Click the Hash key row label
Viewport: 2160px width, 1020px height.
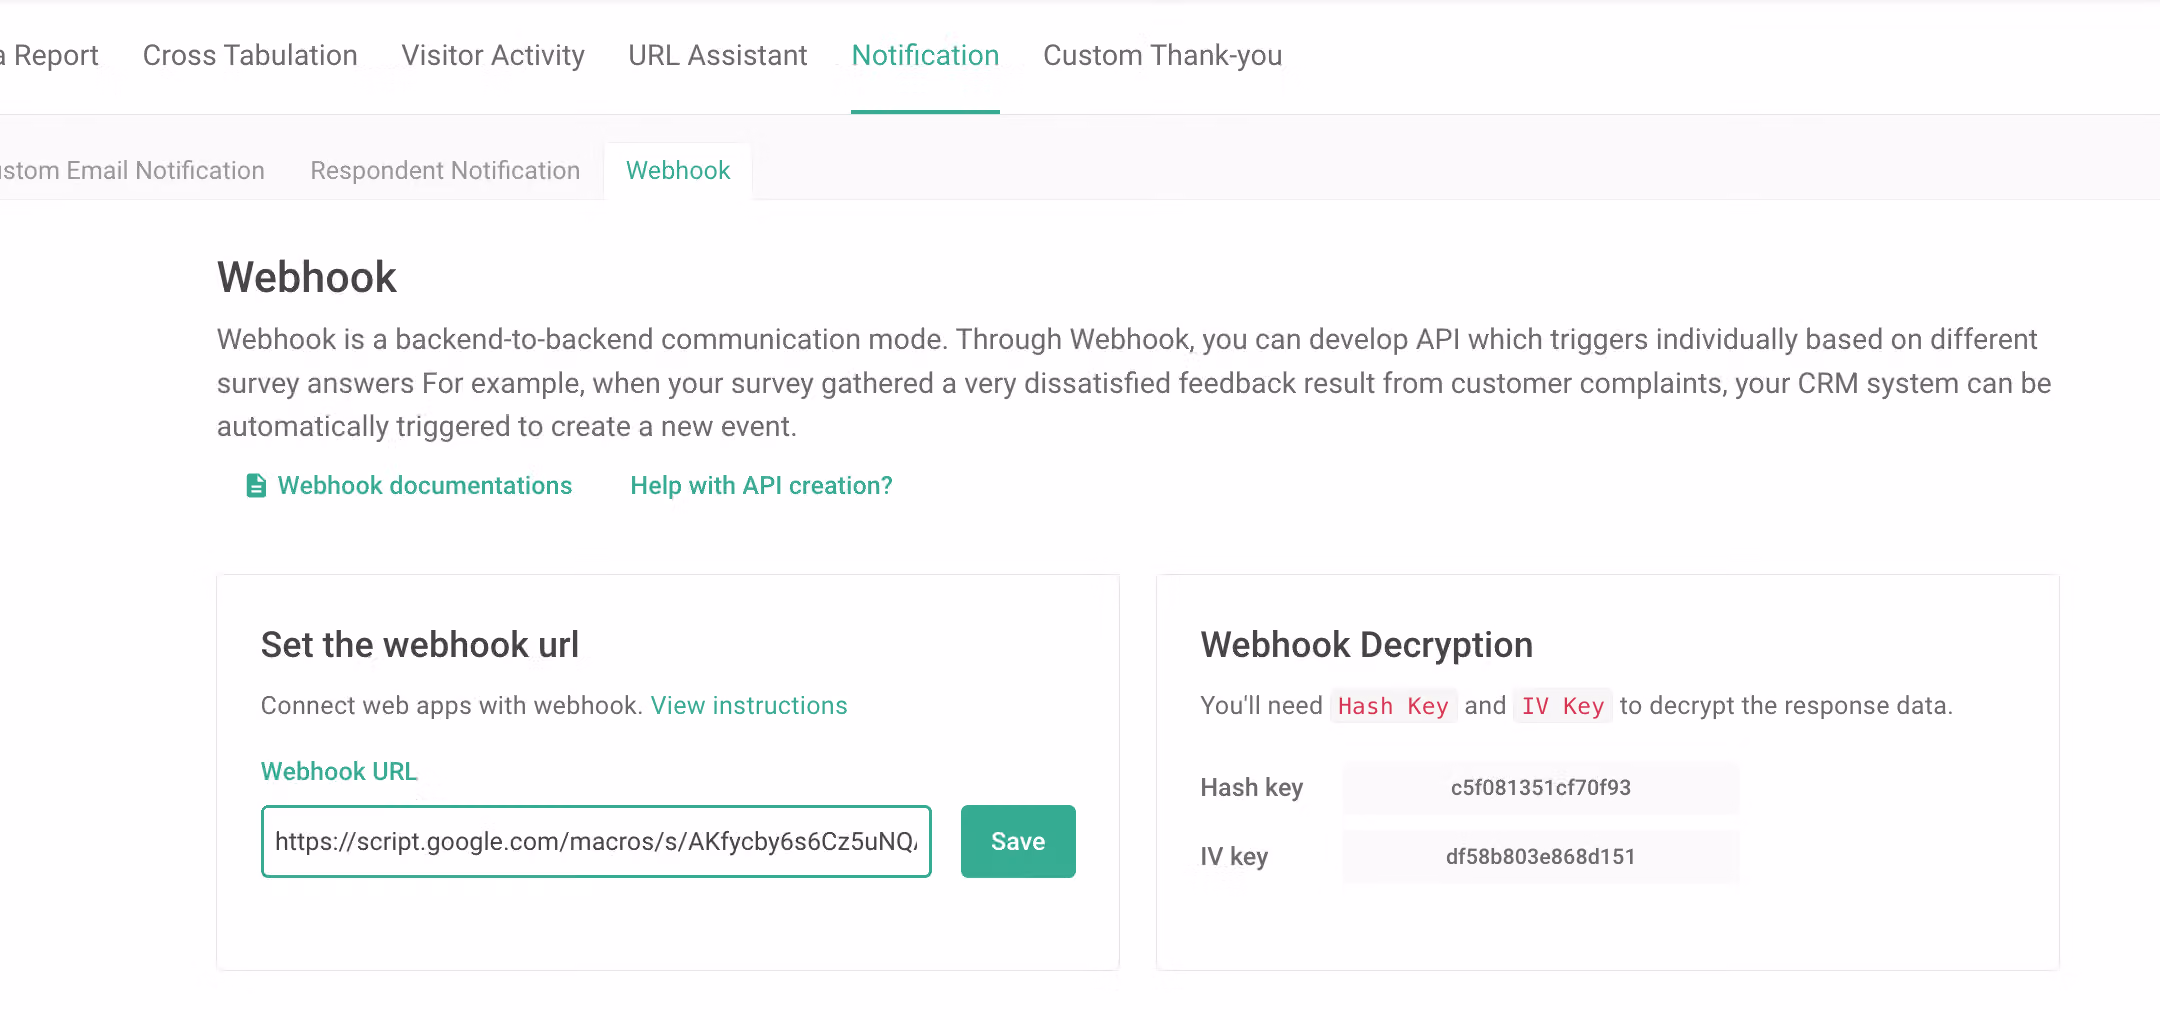coord(1251,787)
